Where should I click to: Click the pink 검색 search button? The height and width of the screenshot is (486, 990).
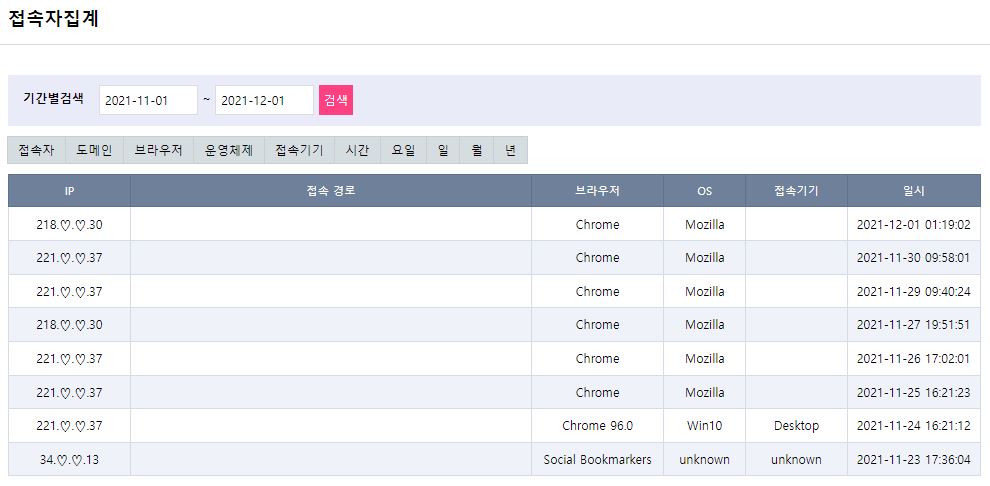point(336,100)
